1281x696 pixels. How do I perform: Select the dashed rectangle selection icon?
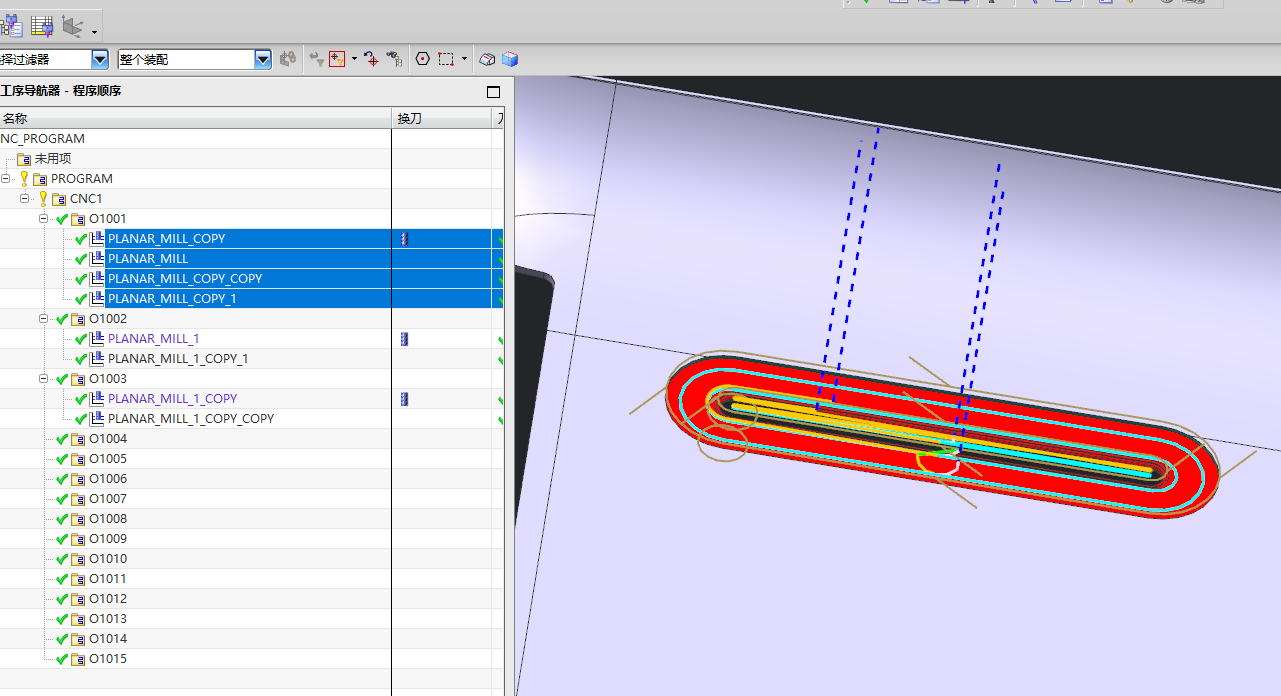point(446,59)
